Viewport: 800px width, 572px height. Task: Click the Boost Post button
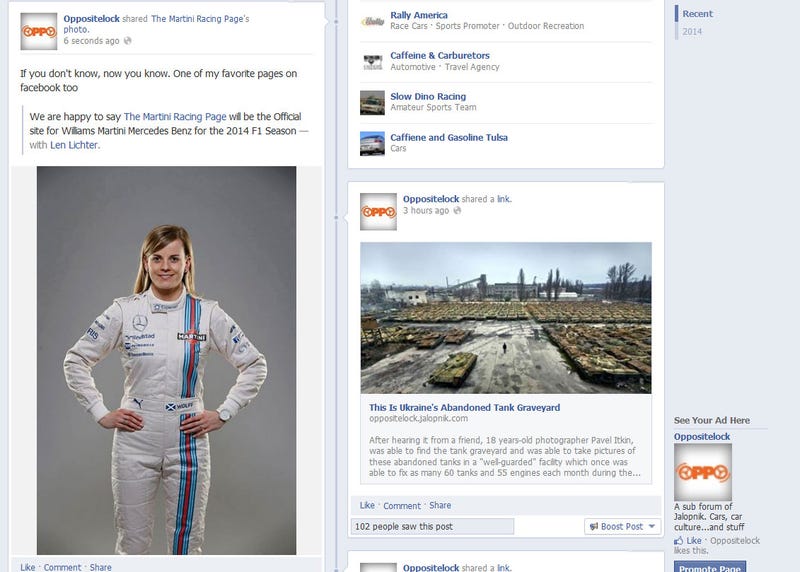pyautogui.click(x=622, y=526)
